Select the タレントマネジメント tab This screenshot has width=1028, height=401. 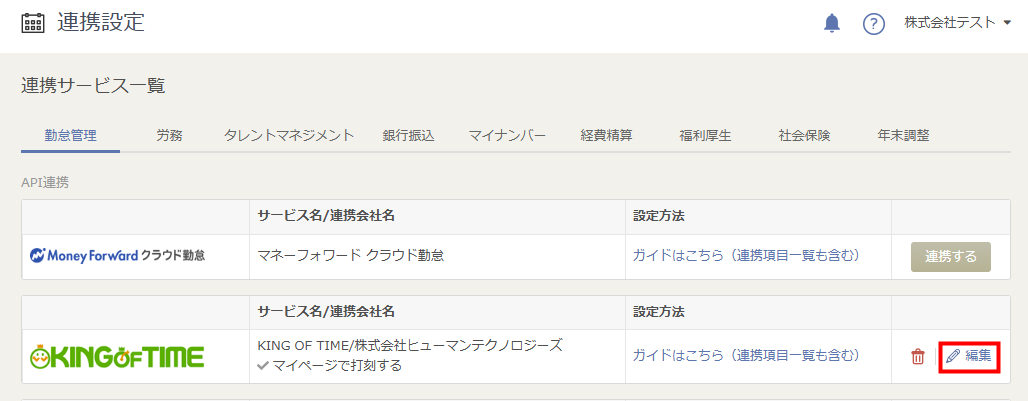pos(289,135)
